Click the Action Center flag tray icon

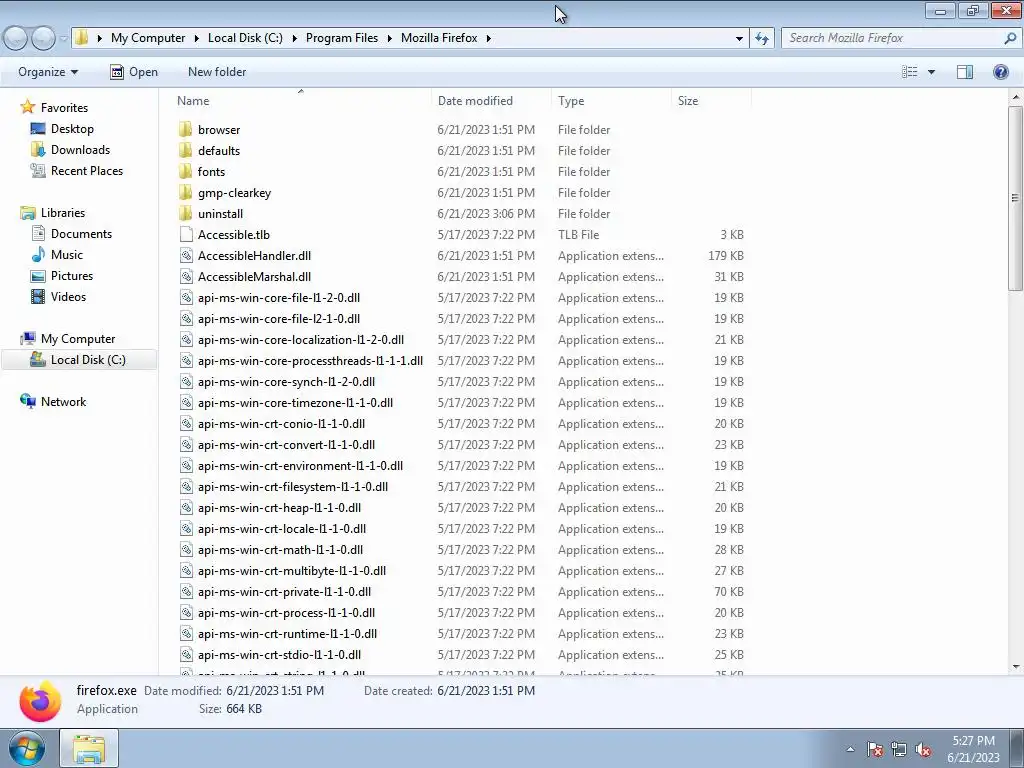(x=875, y=749)
